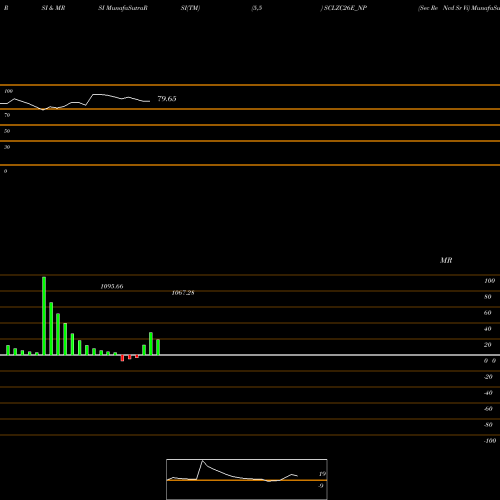Viewport: 500px width, 500px height.
Task: Click the first red negative MR bar
Action: tap(122, 358)
